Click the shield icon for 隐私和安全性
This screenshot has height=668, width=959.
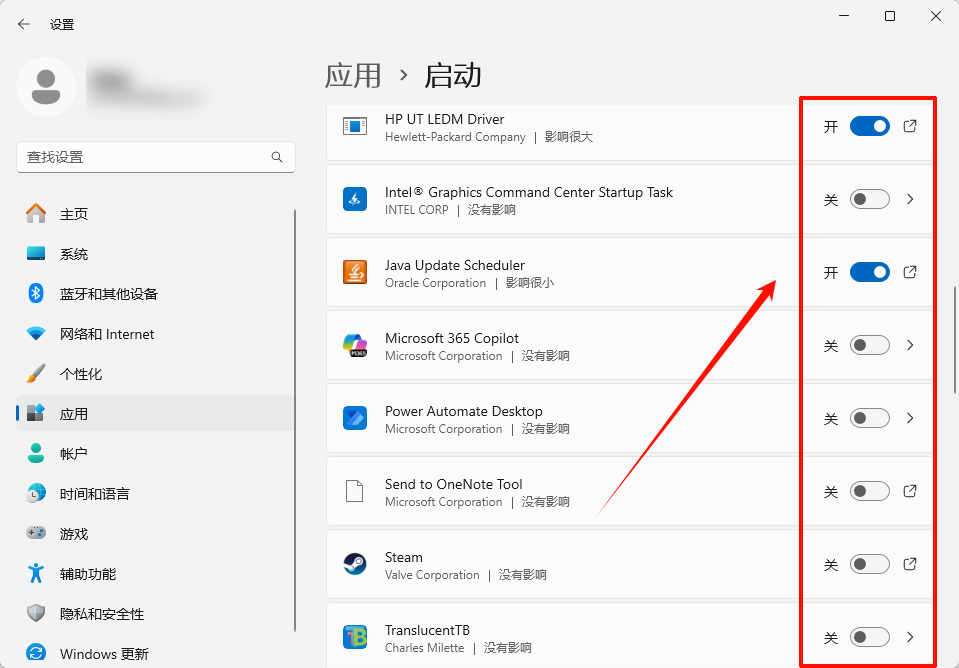click(36, 614)
